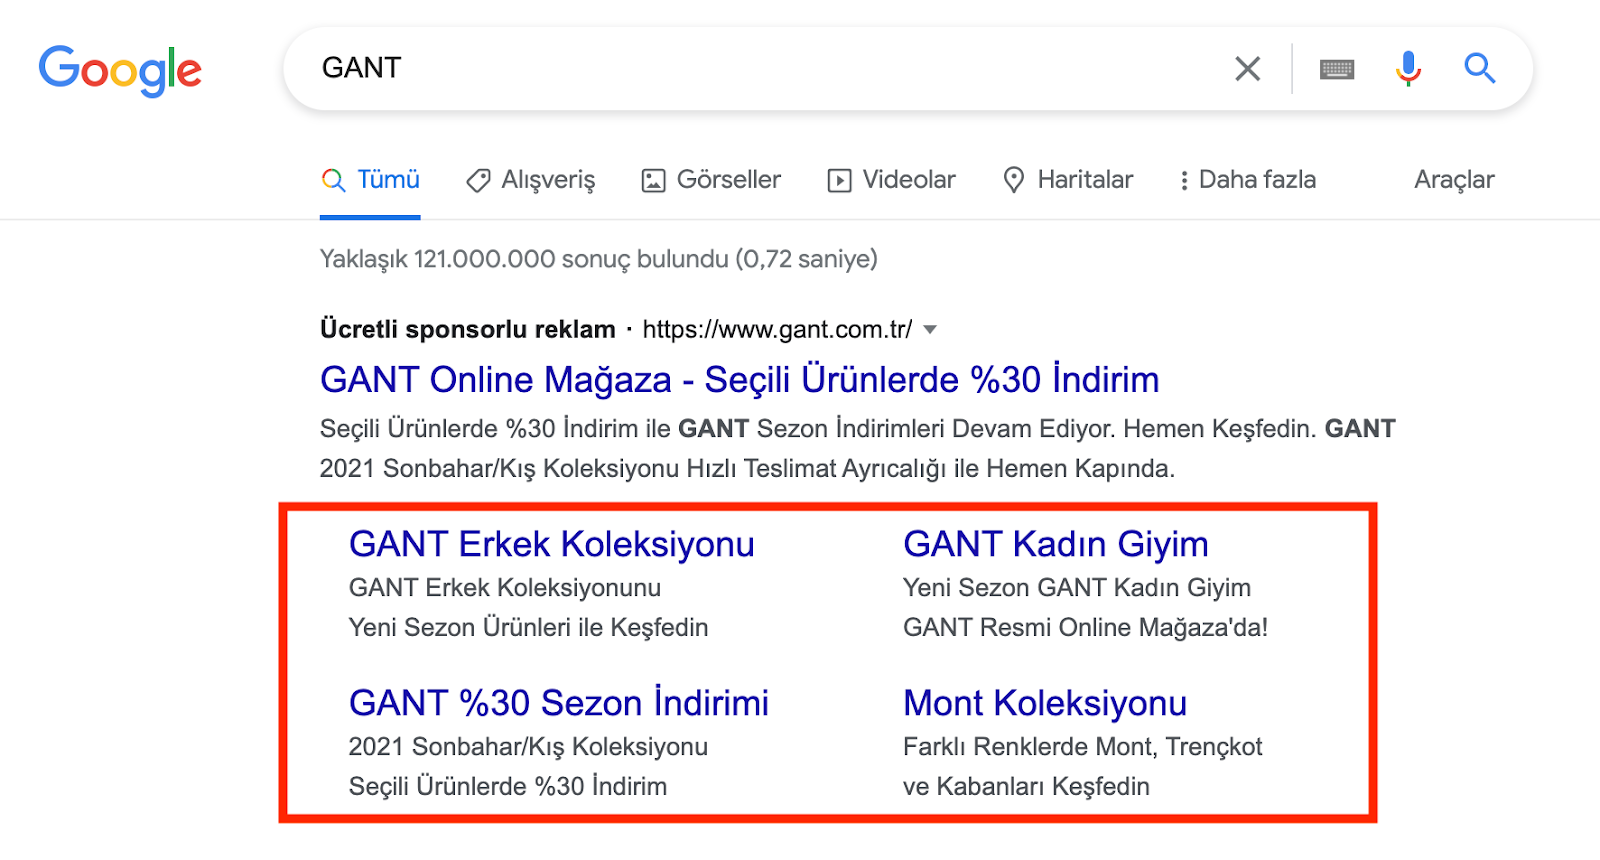This screenshot has width=1600, height=860.
Task: Click the https://www.gant.com.tr/ URL text
Action: pyautogui.click(x=777, y=330)
